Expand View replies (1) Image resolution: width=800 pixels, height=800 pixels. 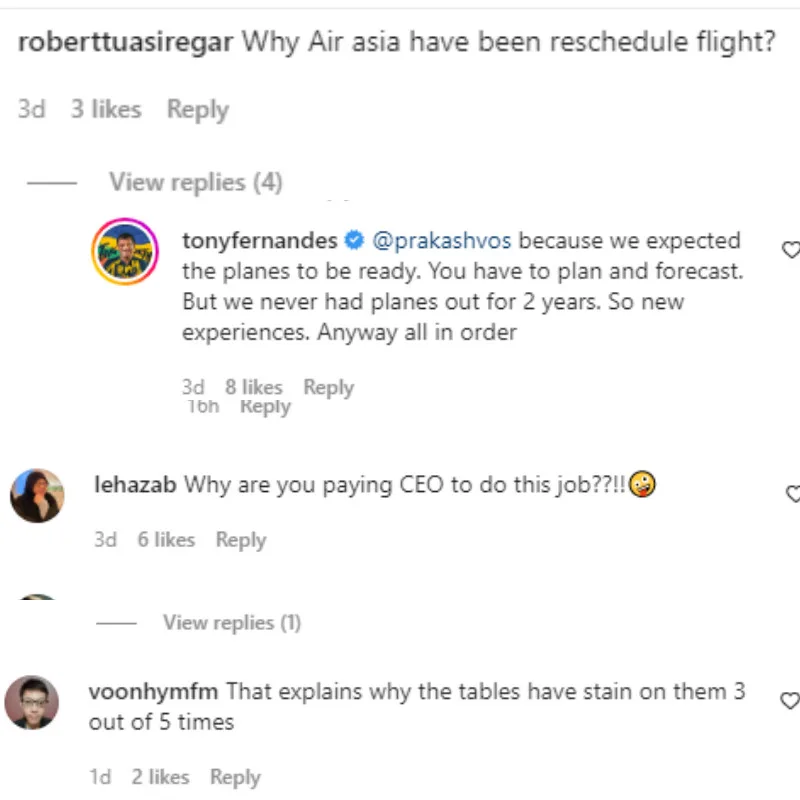coord(231,622)
